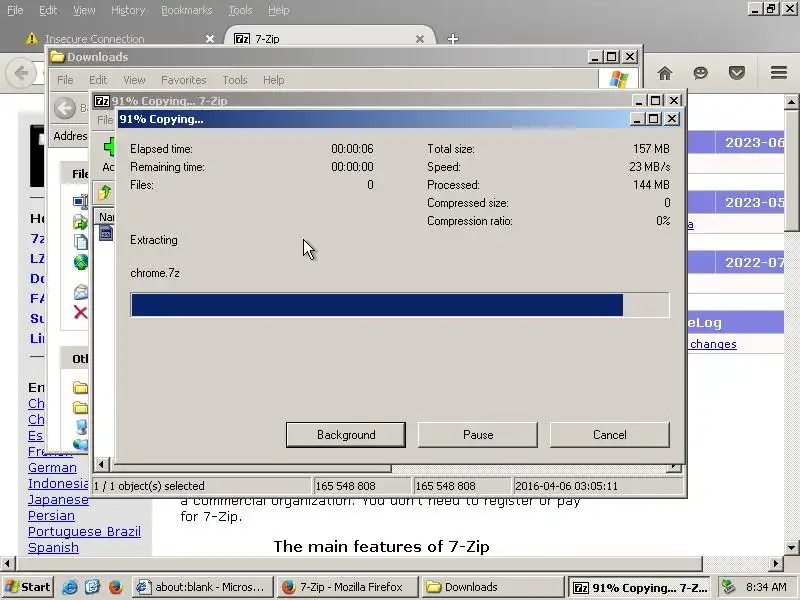Viewport: 800px width, 600px height.
Task: Switch to 7-Zip Mozilla Firefox taskbar item
Action: tap(347, 587)
